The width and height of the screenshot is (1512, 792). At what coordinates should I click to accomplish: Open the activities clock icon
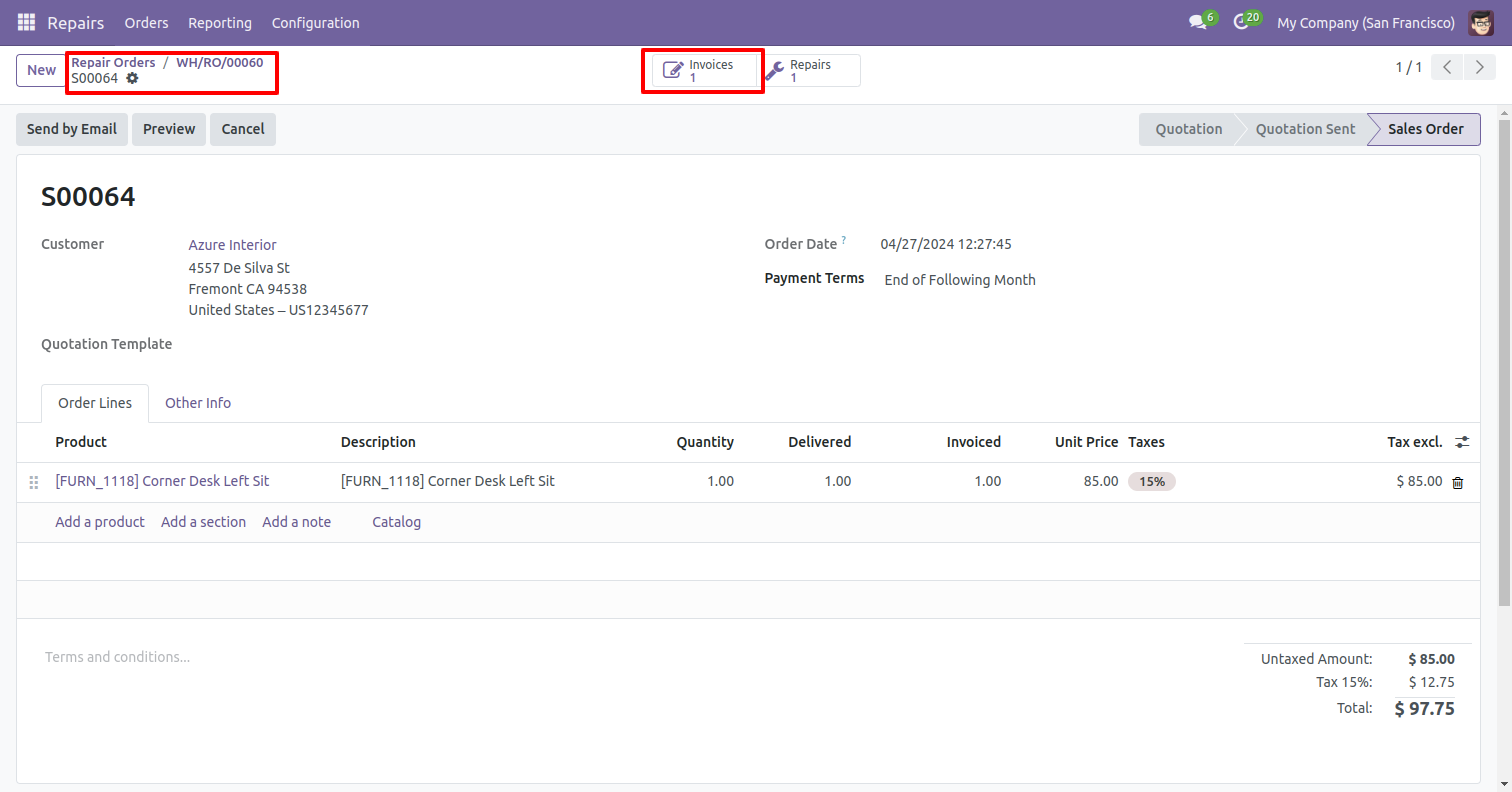point(1241,22)
